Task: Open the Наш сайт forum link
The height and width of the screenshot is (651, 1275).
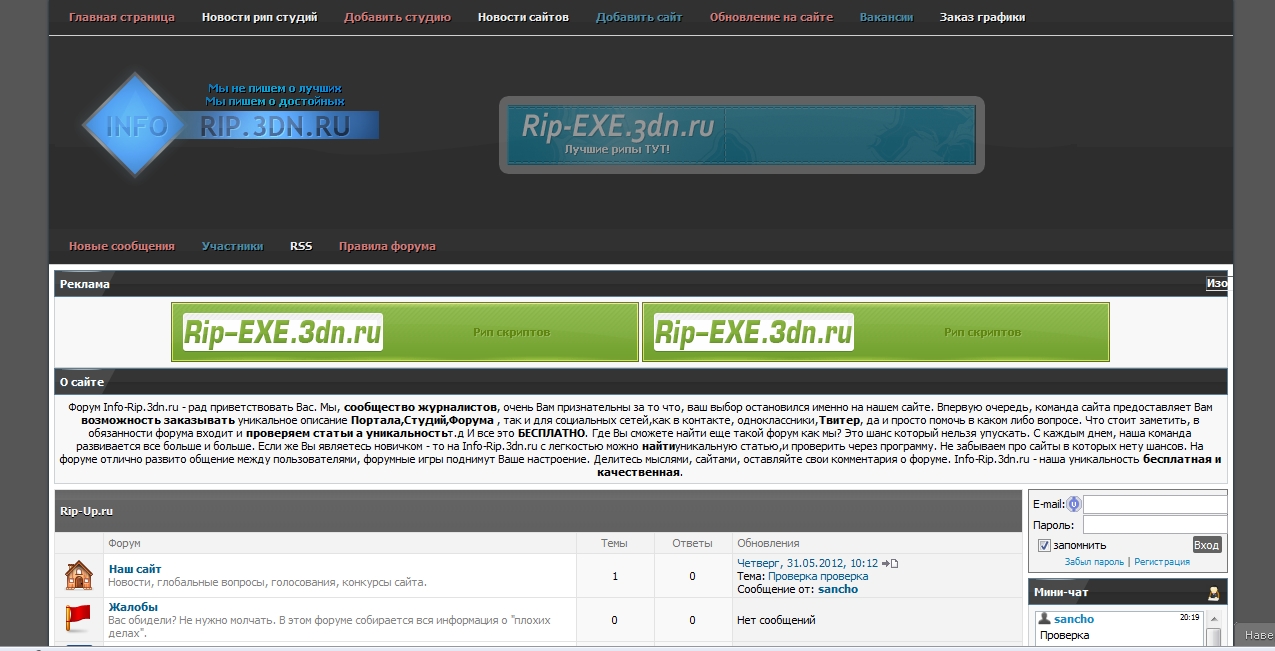Action: pyautogui.click(x=135, y=569)
